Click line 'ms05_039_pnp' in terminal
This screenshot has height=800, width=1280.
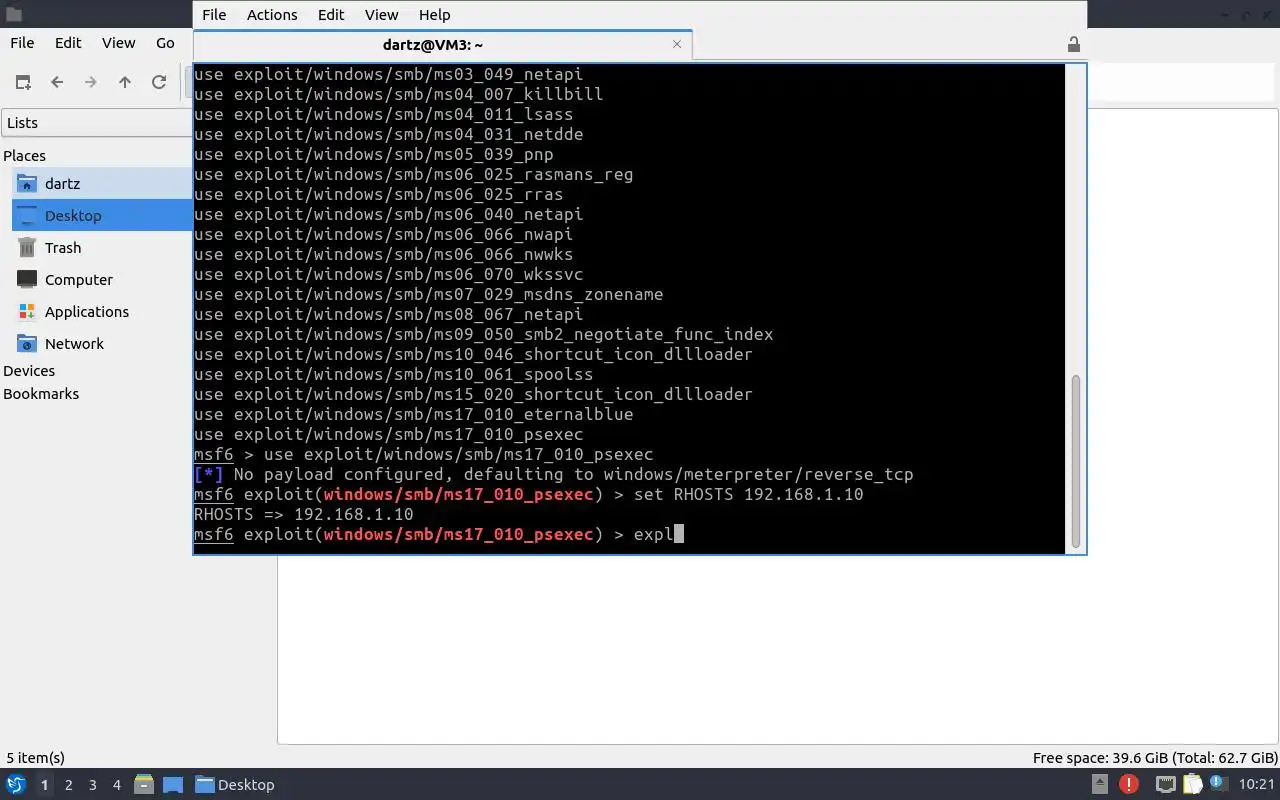[373, 154]
